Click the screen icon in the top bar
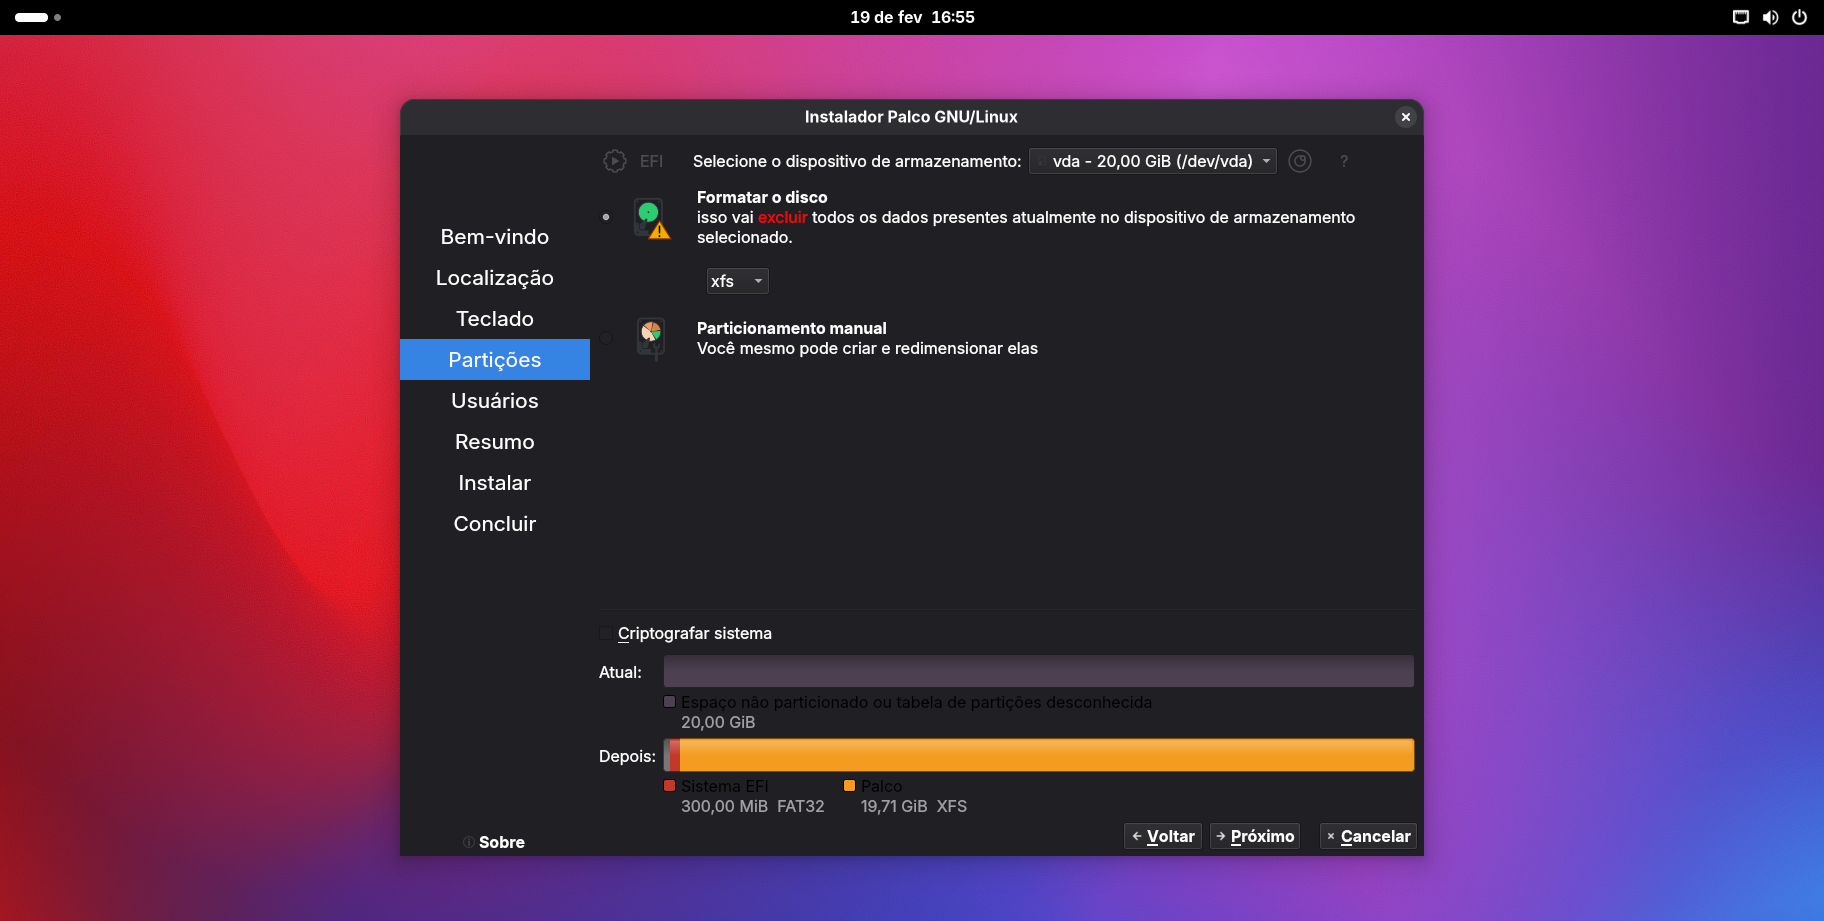The image size is (1824, 921). coord(1741,17)
